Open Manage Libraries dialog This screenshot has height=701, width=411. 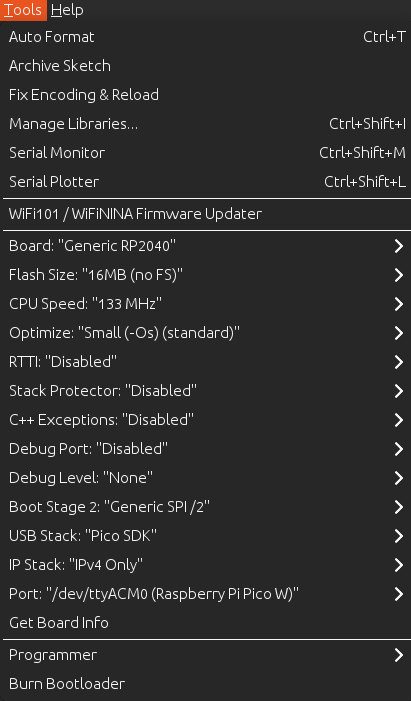(x=205, y=124)
